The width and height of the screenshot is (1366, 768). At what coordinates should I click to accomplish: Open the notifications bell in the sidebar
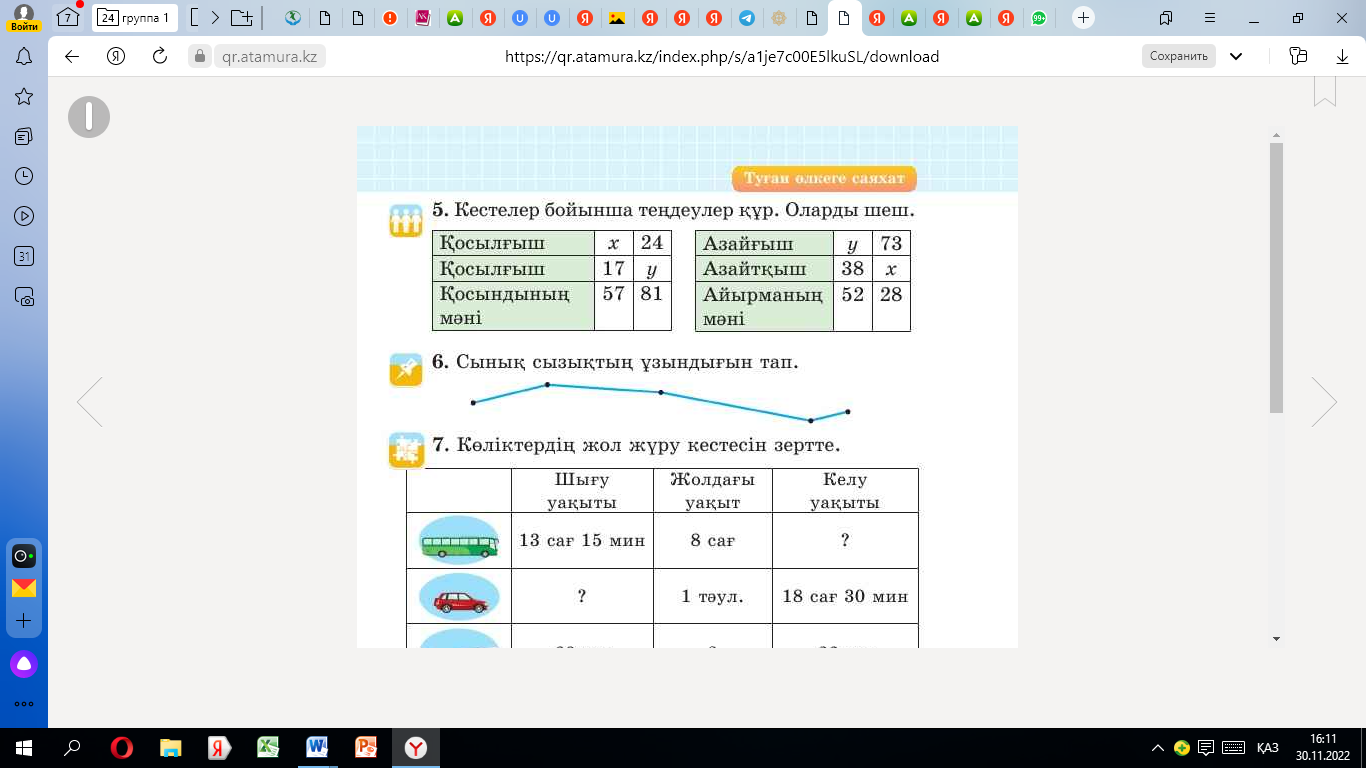pos(24,57)
